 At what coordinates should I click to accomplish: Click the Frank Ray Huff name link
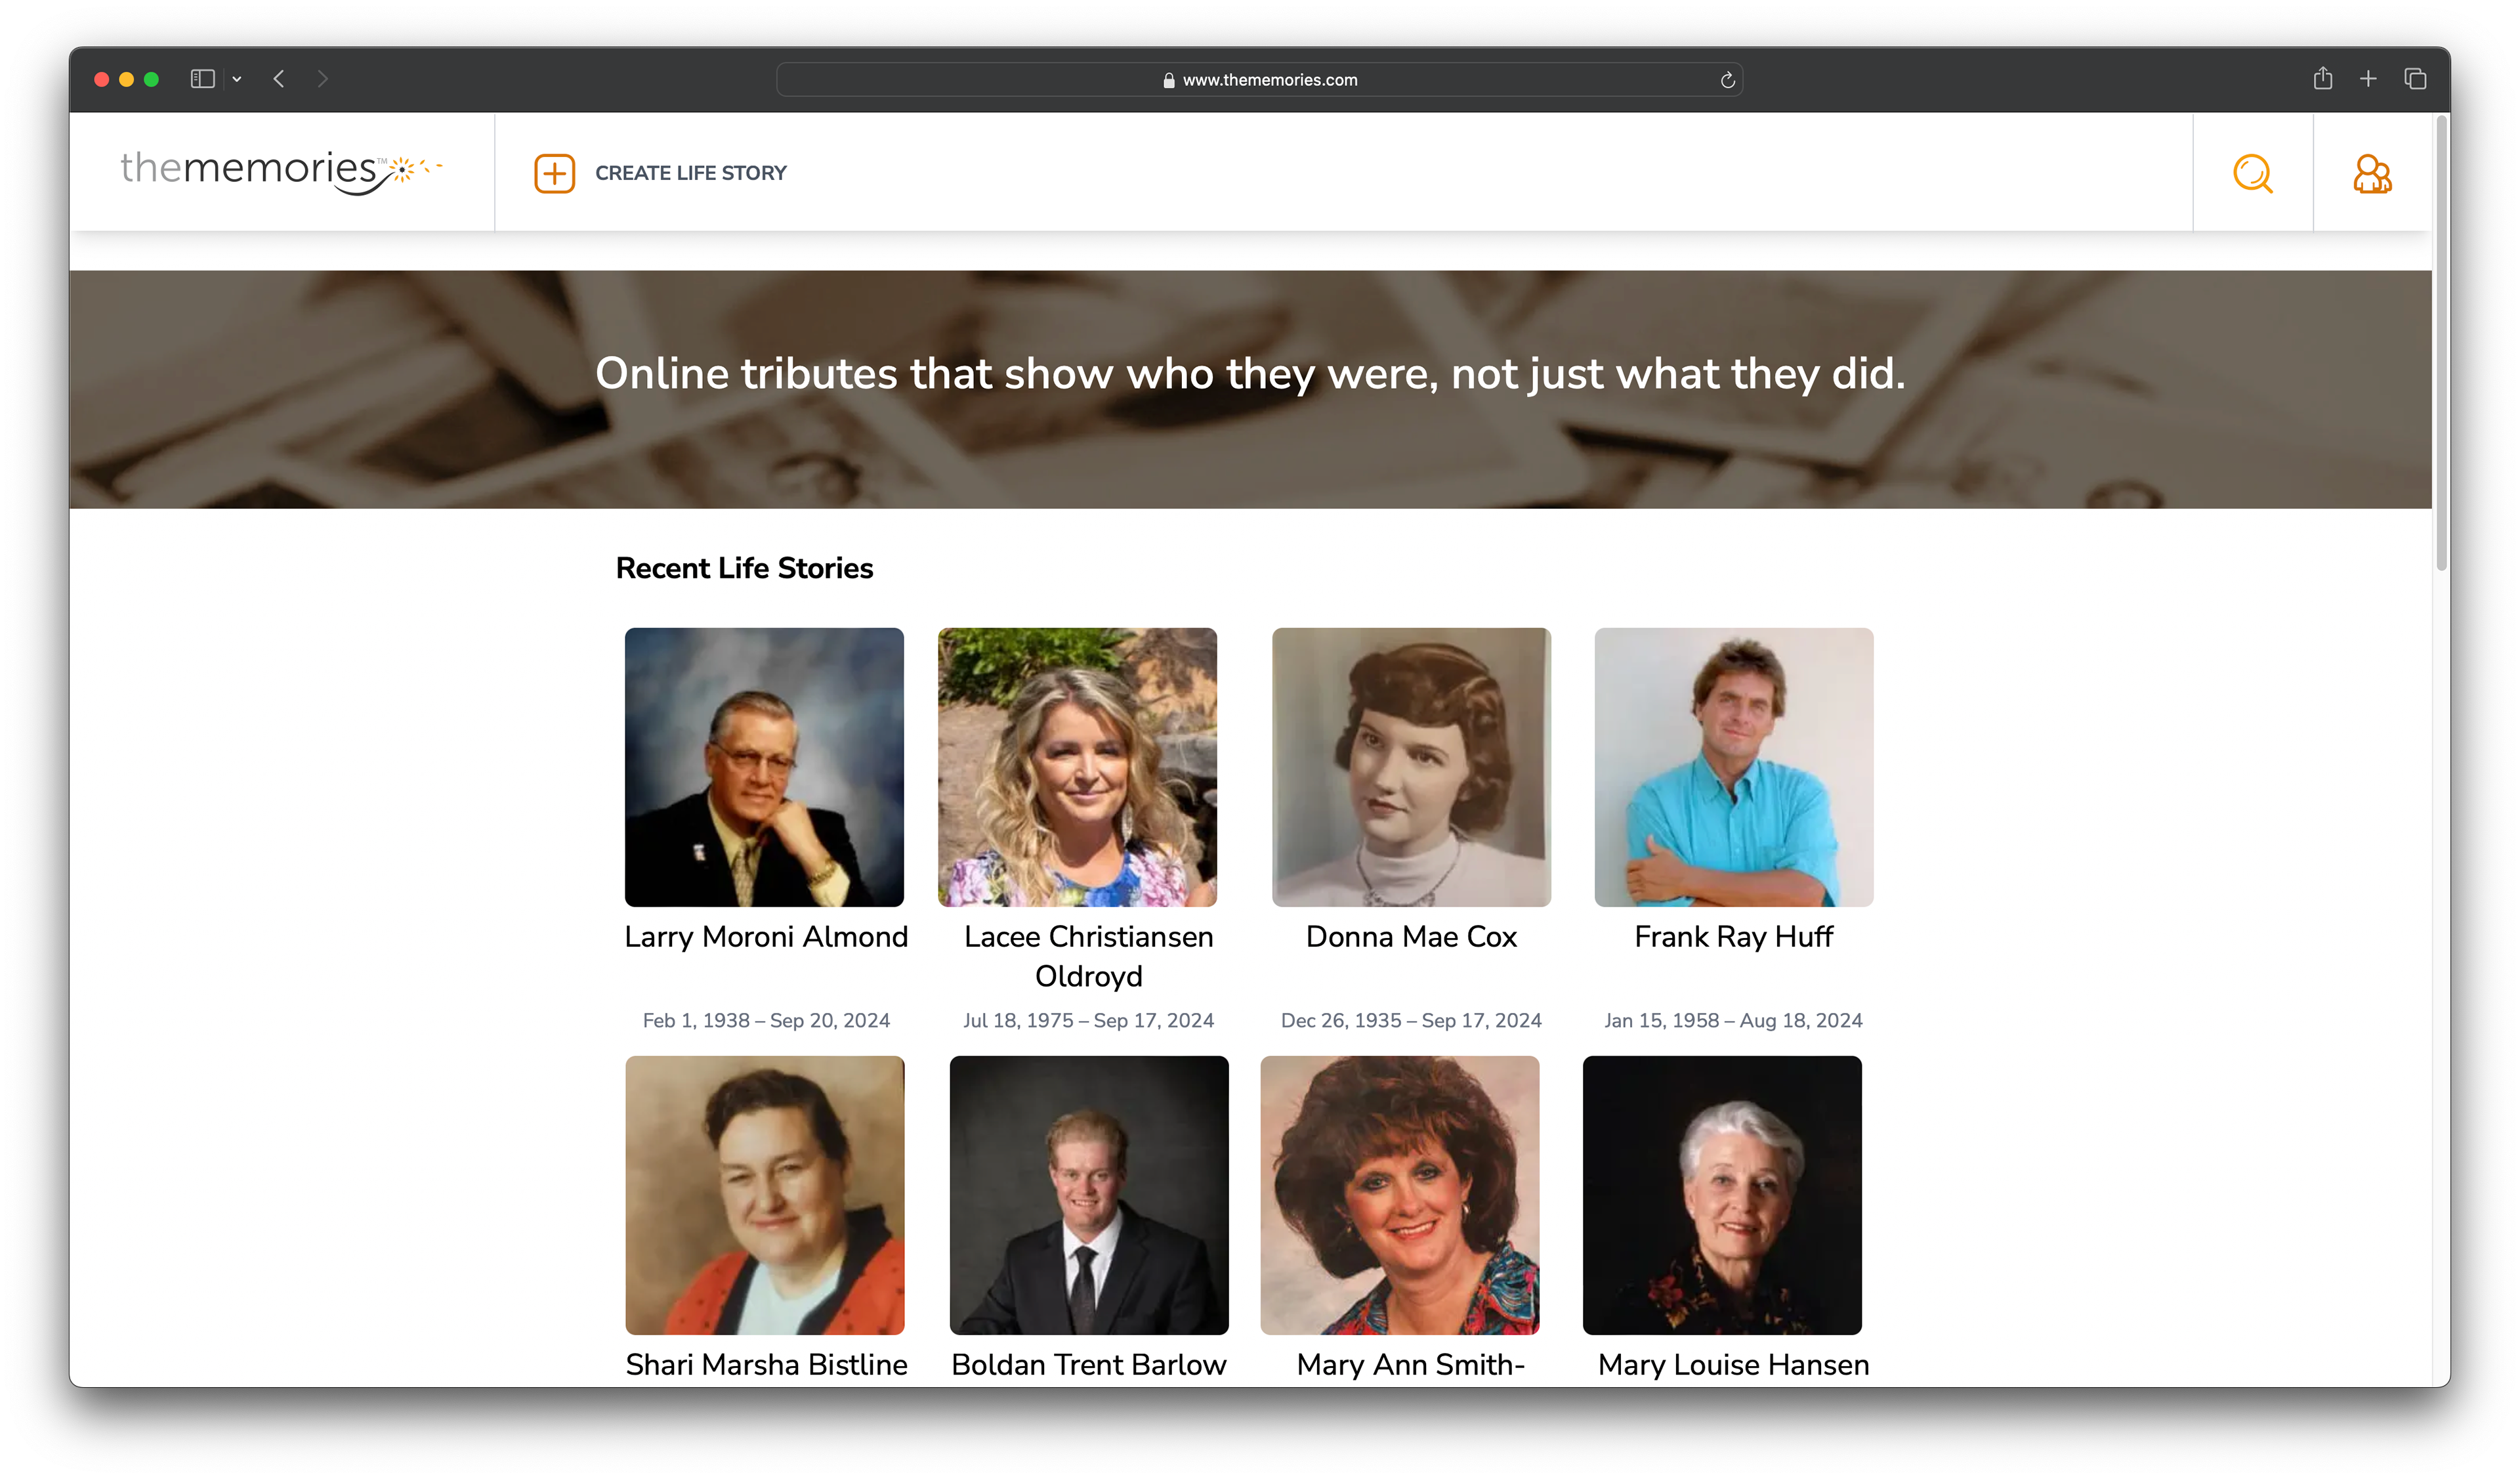tap(1734, 937)
